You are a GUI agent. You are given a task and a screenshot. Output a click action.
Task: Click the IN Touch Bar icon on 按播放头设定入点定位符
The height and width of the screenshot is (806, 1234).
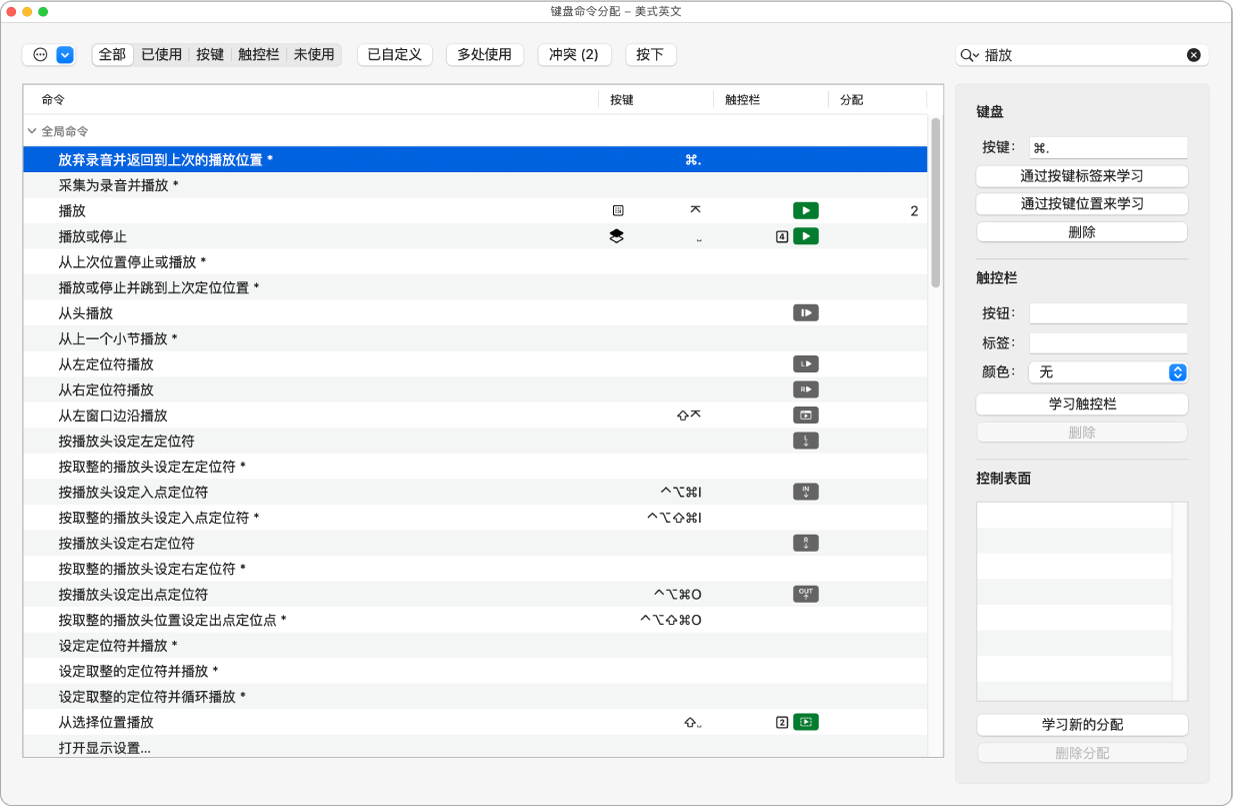(x=806, y=491)
